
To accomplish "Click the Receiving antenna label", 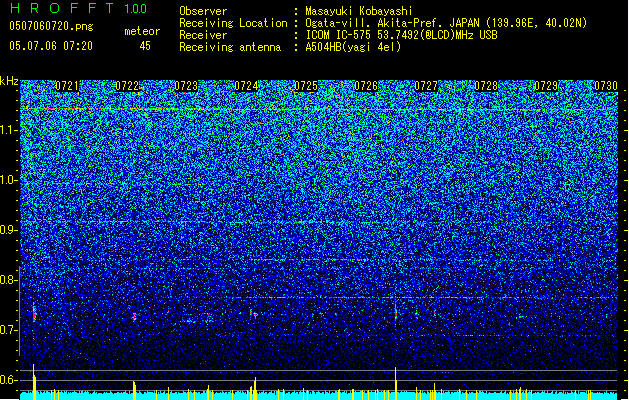I will (x=230, y=47).
